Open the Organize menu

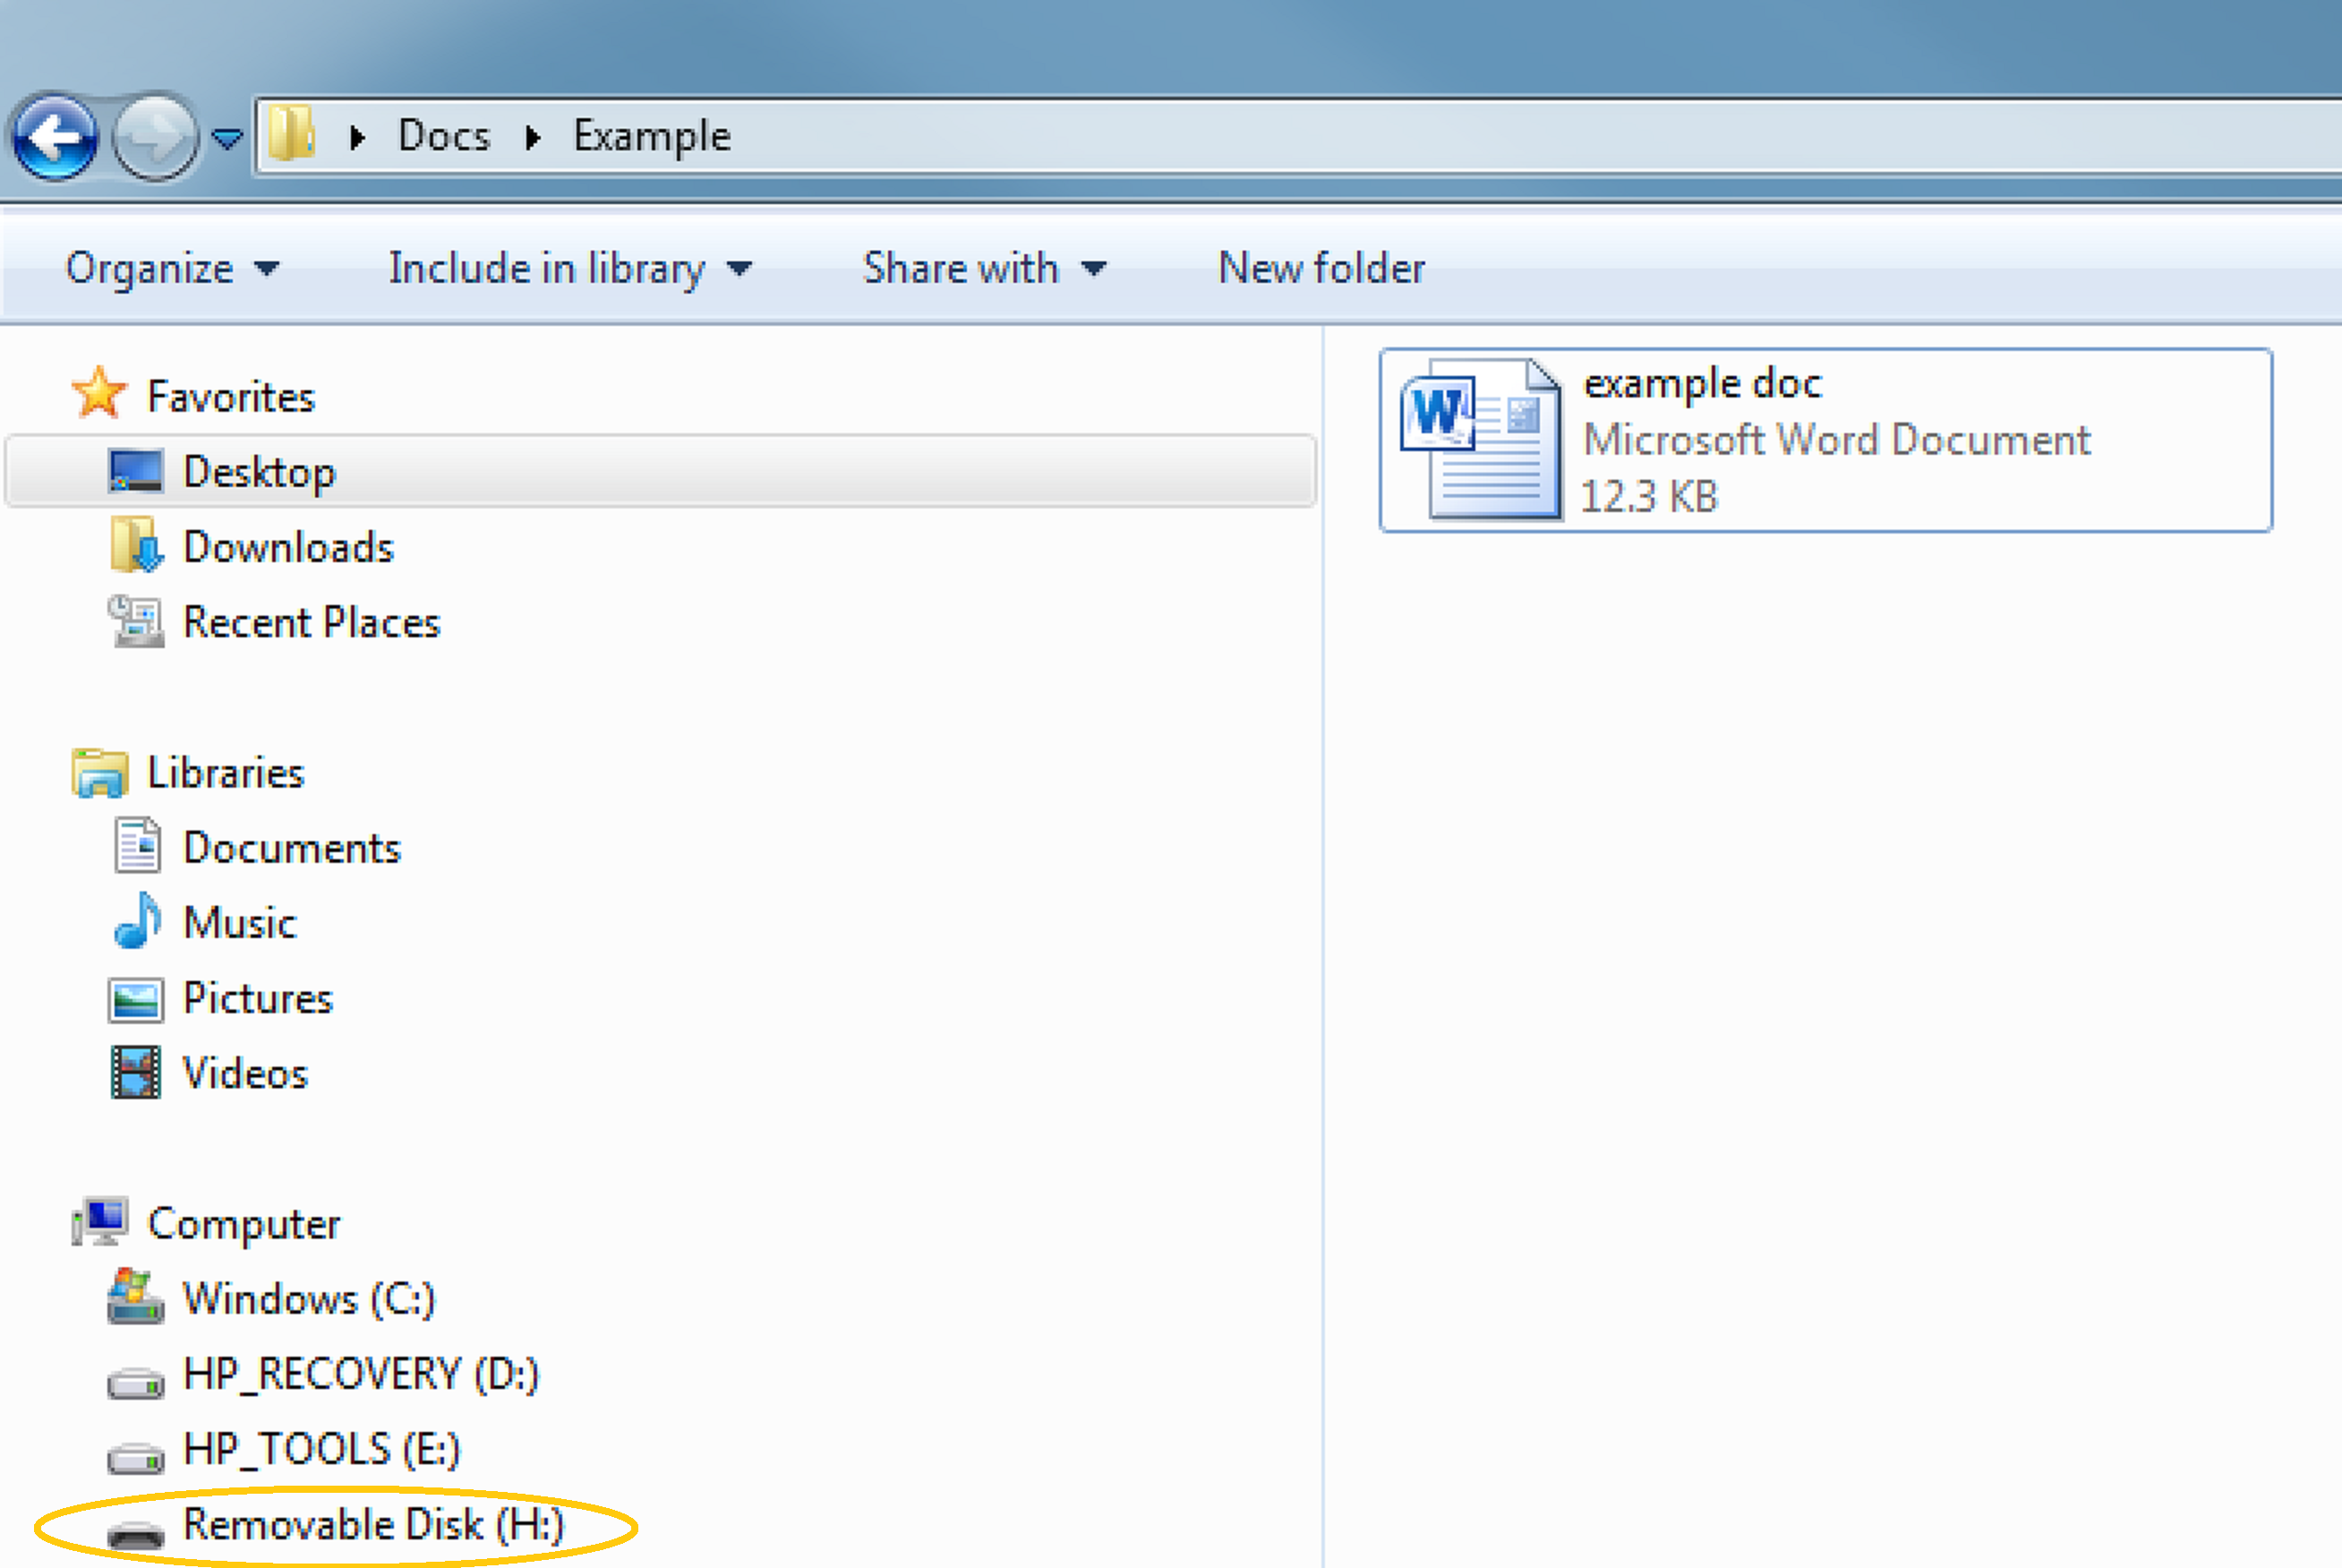tap(172, 268)
